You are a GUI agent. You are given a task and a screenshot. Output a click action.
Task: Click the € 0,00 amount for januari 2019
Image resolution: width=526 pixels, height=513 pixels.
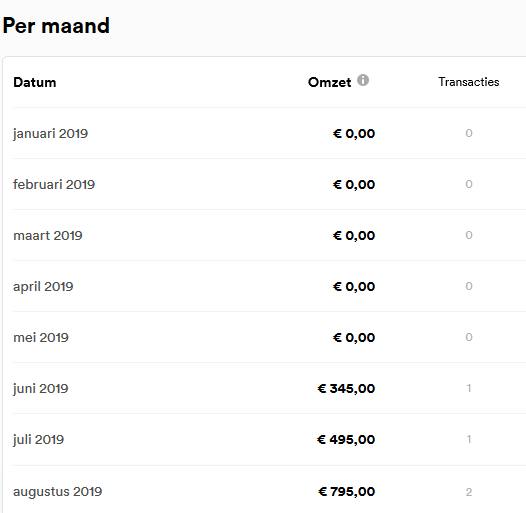point(354,134)
